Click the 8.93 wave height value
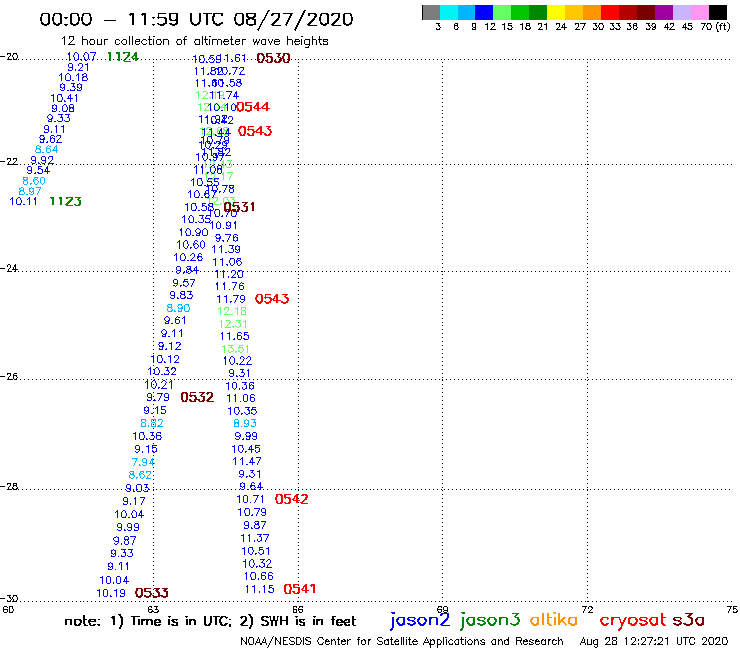740x650 pixels. (245, 423)
